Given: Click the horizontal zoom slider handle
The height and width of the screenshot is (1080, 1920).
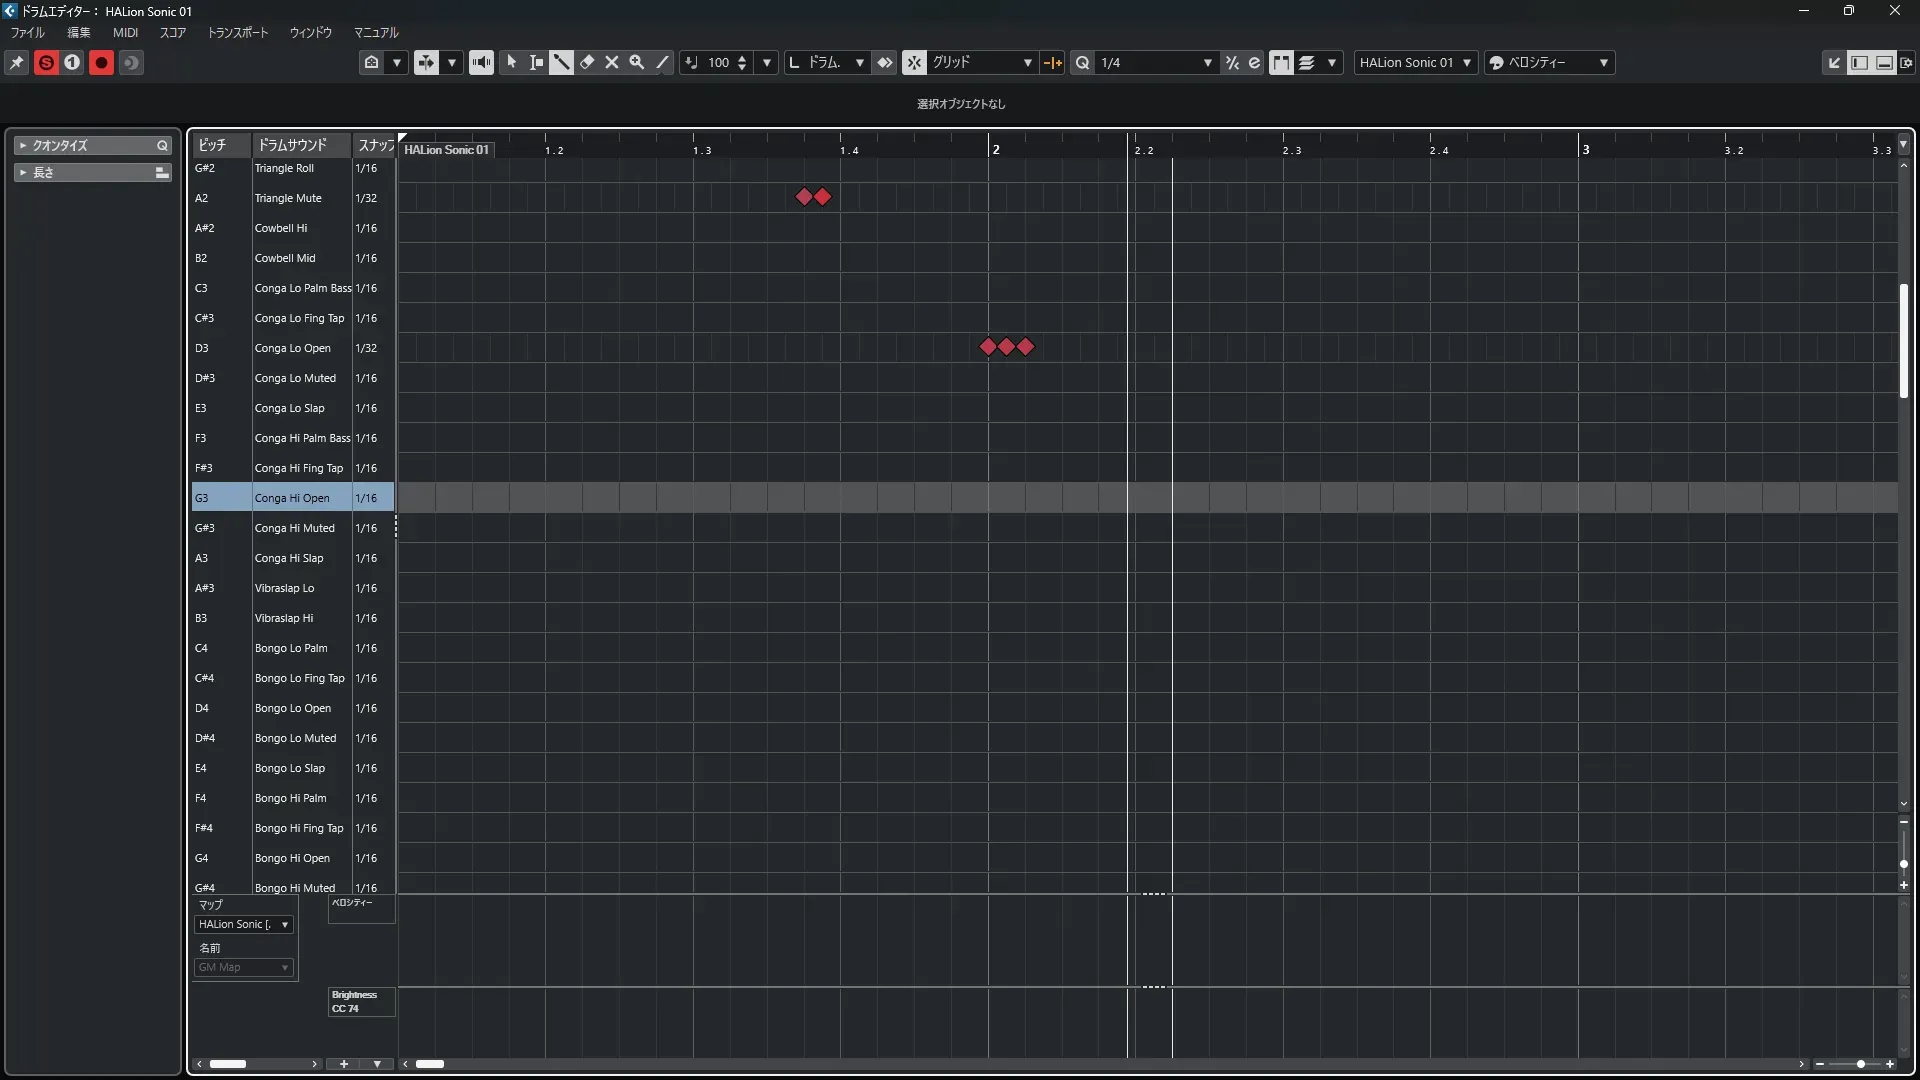Looking at the screenshot, I should click(x=1861, y=1064).
